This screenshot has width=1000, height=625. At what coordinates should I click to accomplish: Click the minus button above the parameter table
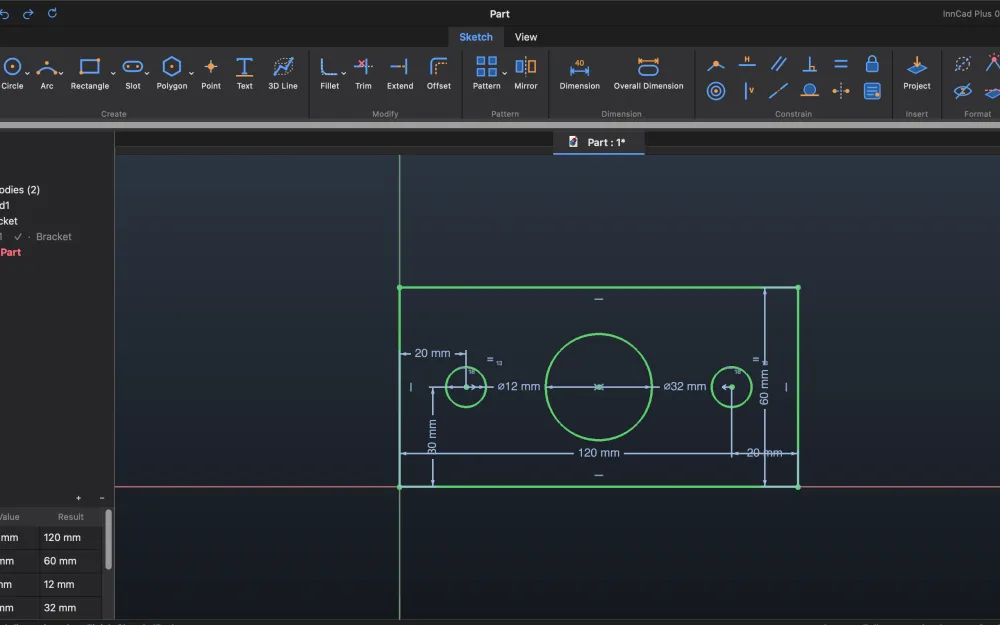click(101, 498)
